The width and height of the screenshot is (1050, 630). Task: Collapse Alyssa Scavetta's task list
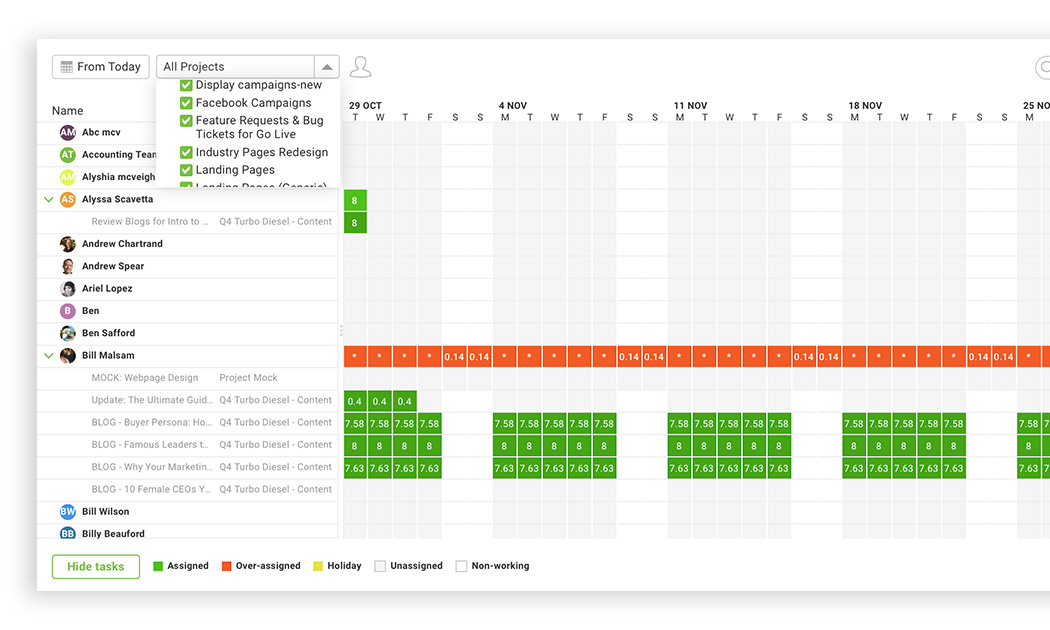pyautogui.click(x=48, y=199)
